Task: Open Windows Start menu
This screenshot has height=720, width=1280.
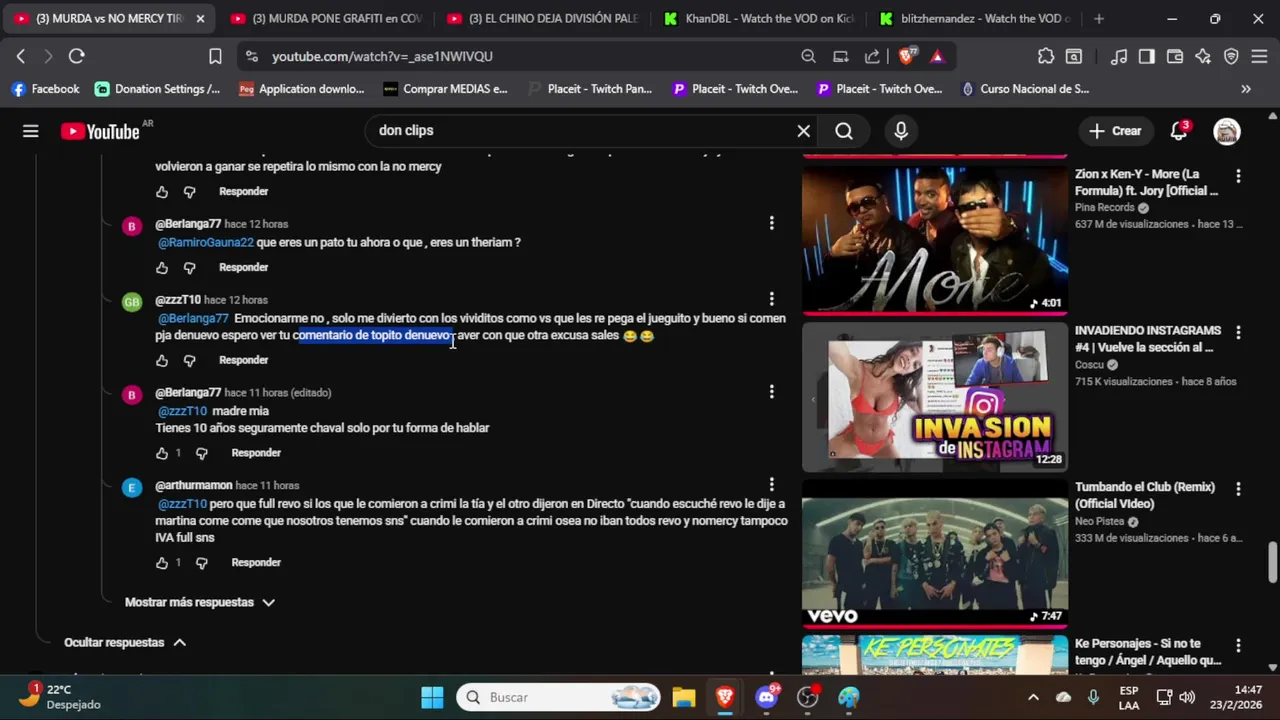Action: pyautogui.click(x=432, y=697)
